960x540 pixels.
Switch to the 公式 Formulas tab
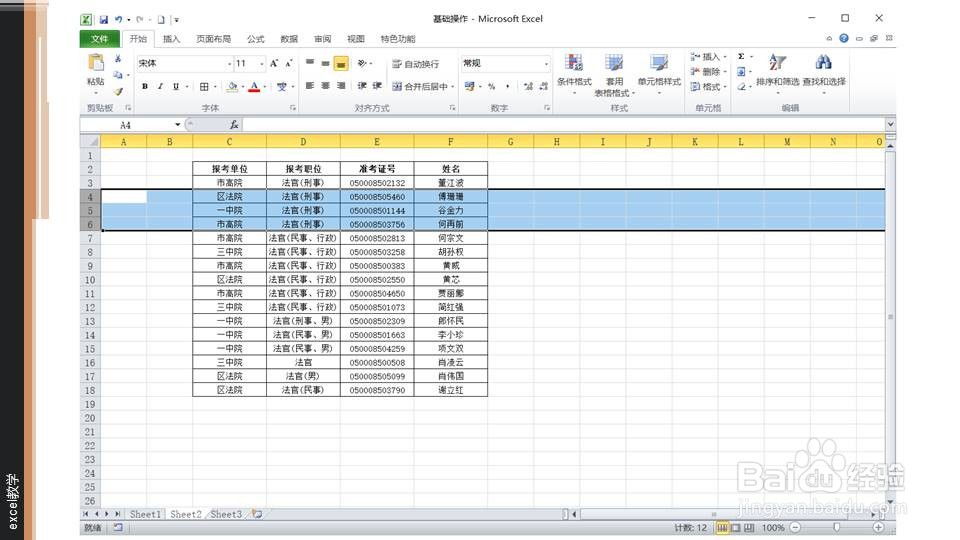[255, 39]
